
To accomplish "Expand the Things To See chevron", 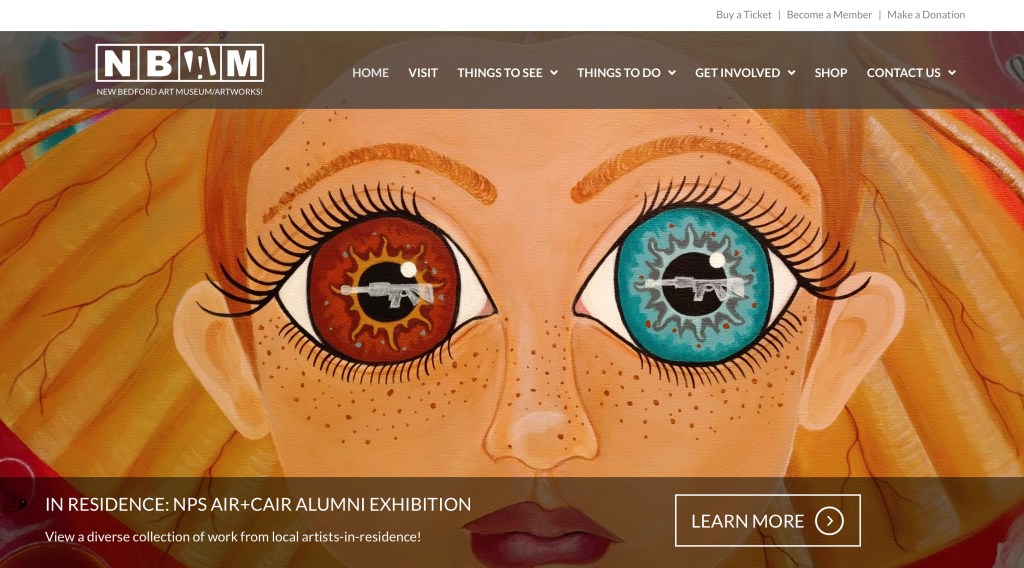I will pyautogui.click(x=554, y=72).
